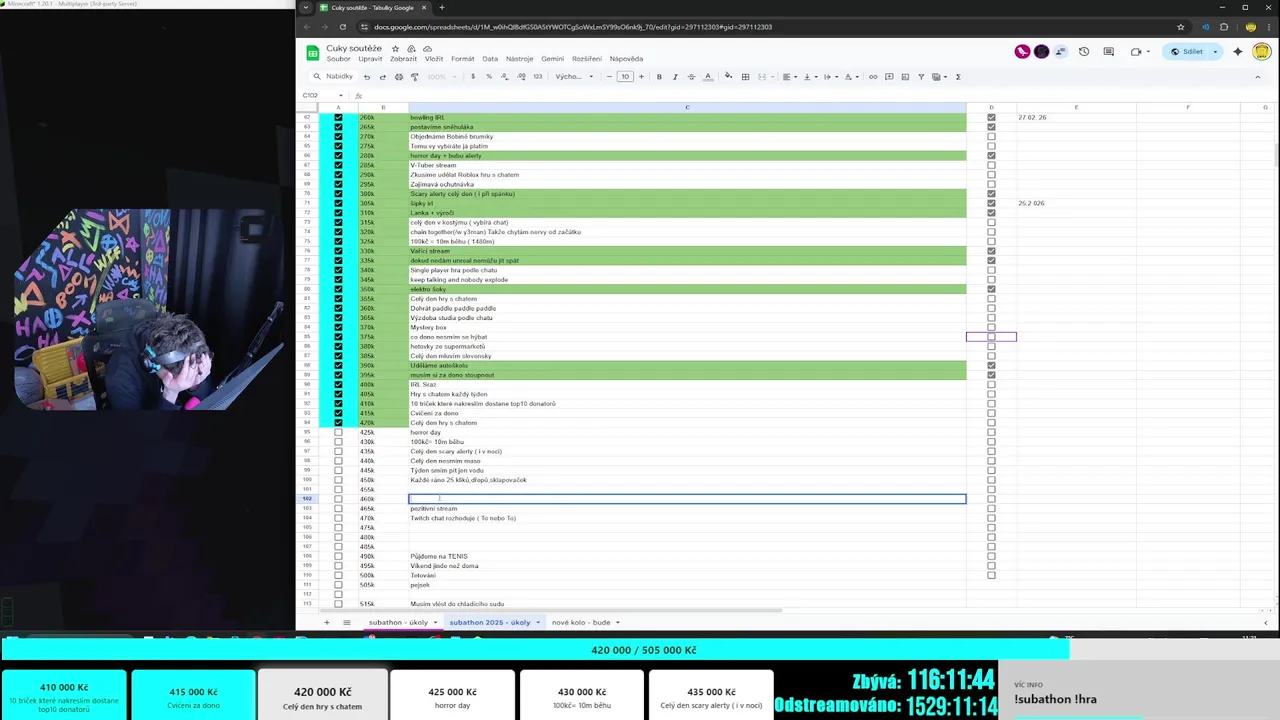The image size is (1280, 720).
Task: Click the Nabídky search menus button
Action: click(x=333, y=77)
